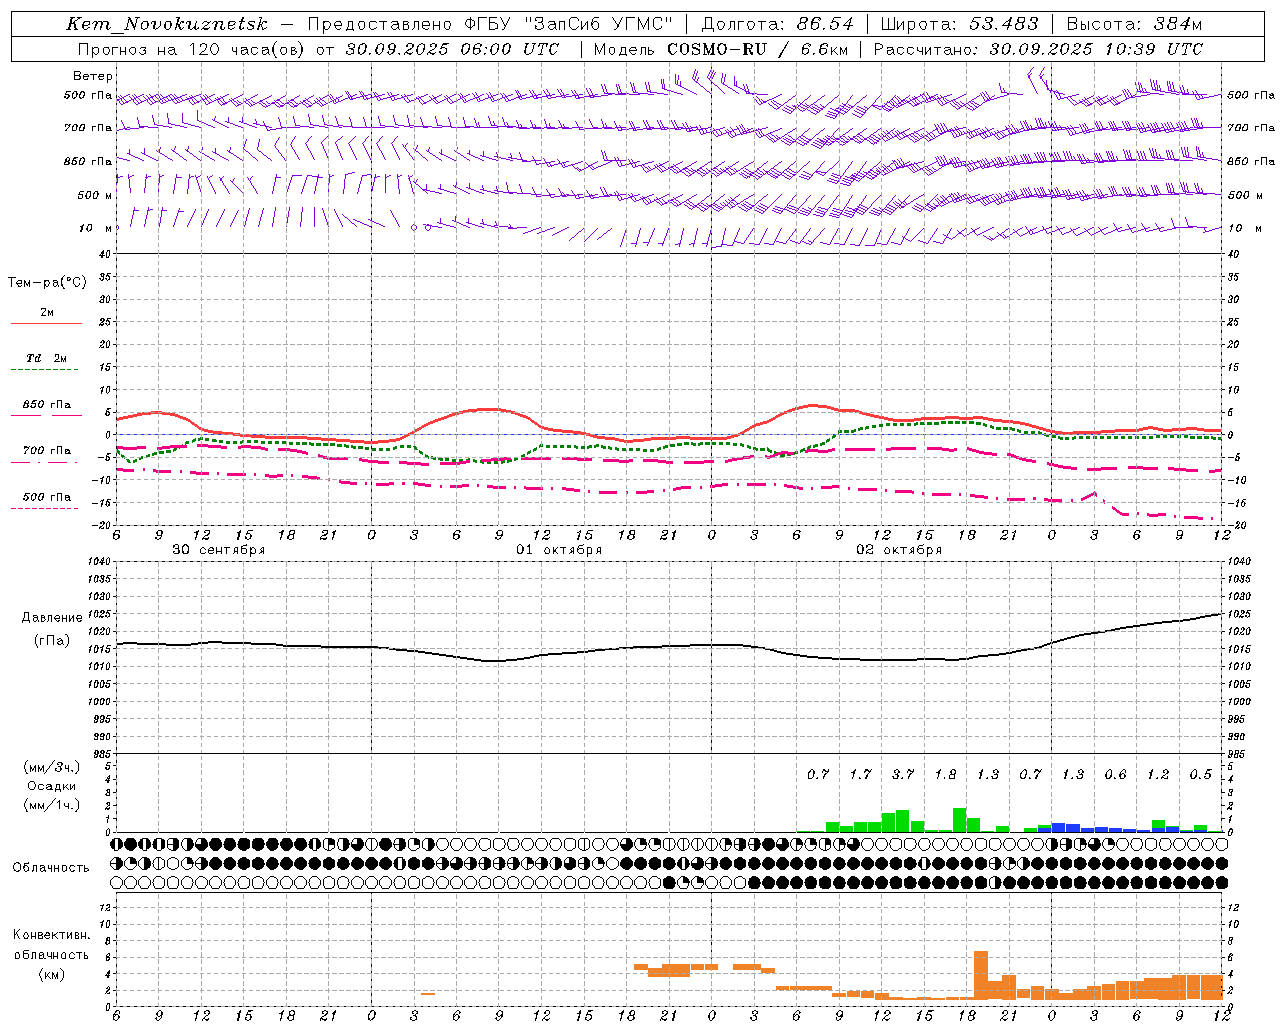The image size is (1280, 1024).
Task: Click the "Конвективн." convective cloud label
Action: tap(51, 935)
